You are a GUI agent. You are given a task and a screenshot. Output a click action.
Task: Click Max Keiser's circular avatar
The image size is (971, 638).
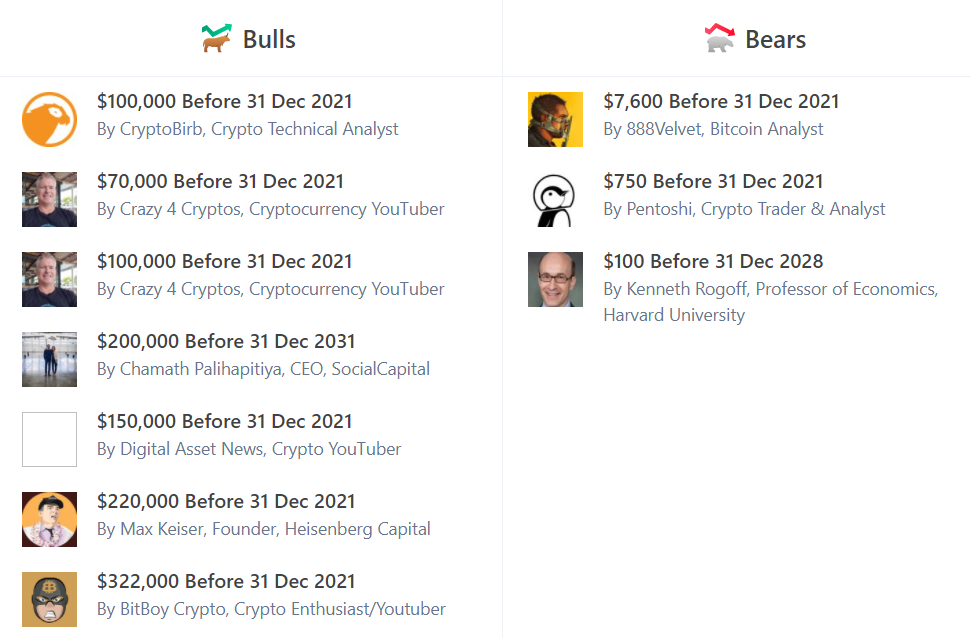[50, 520]
